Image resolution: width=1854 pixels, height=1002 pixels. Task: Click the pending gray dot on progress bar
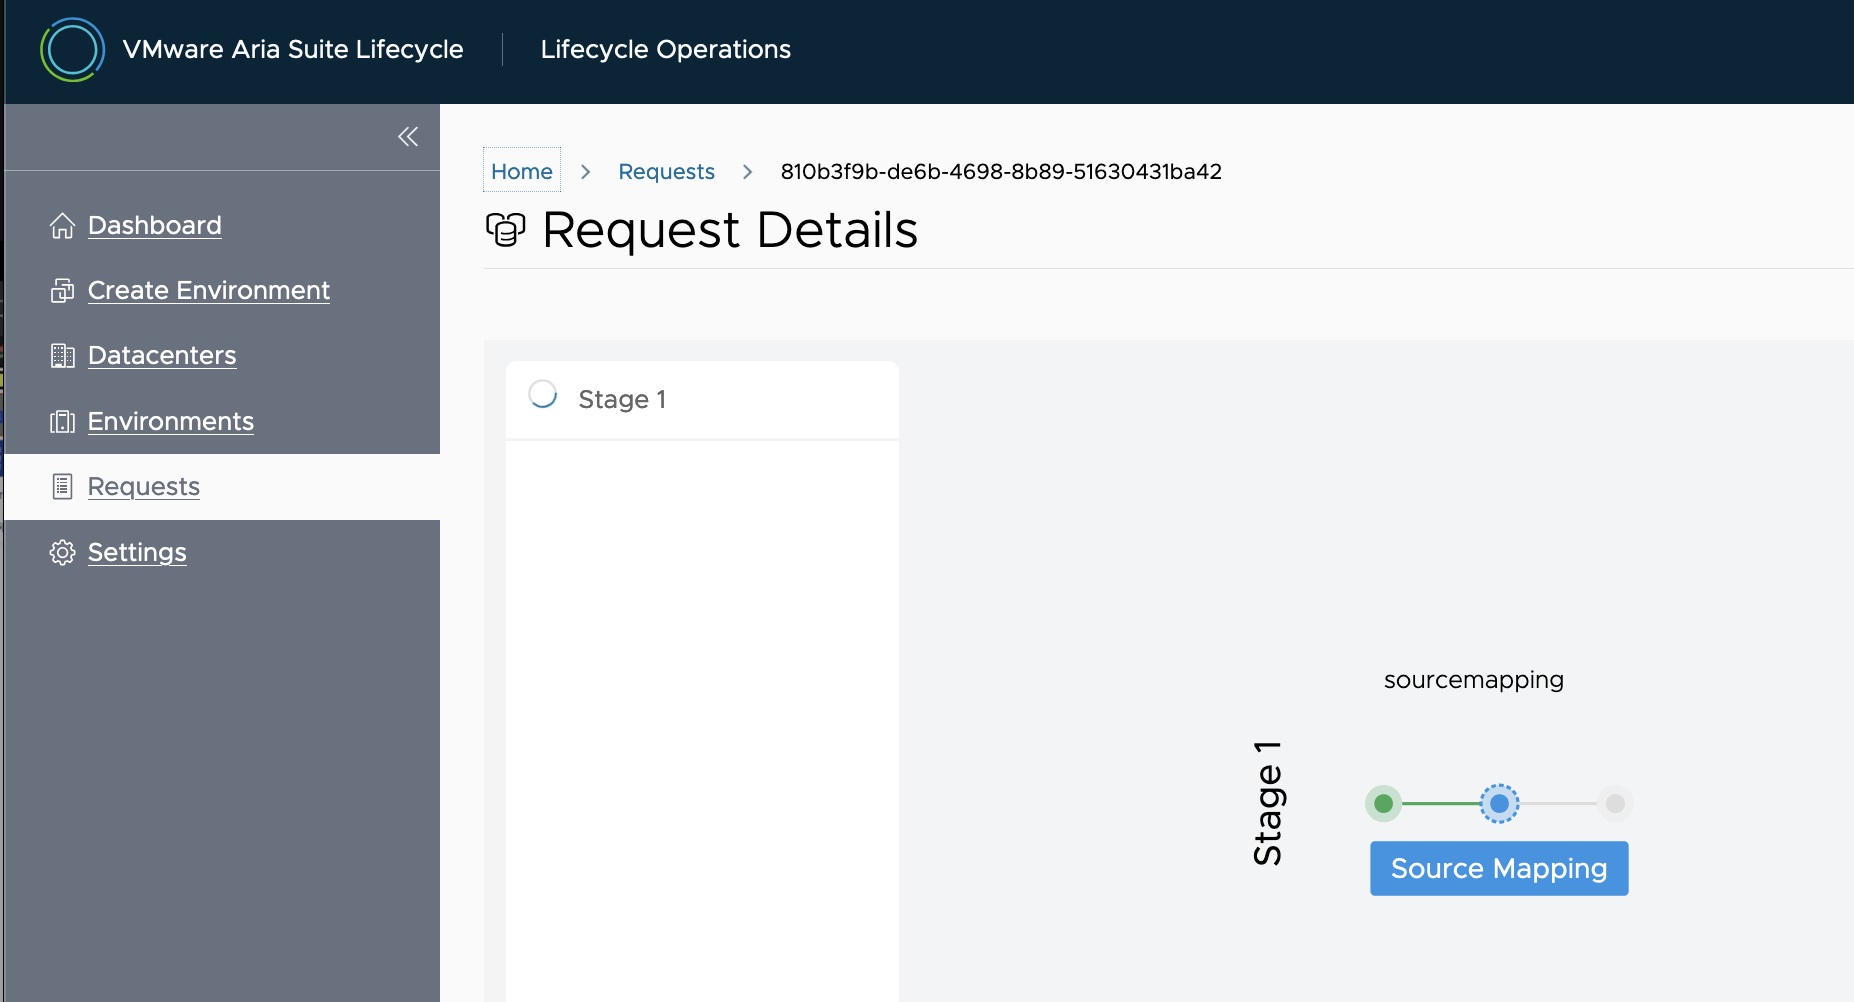pos(1616,803)
